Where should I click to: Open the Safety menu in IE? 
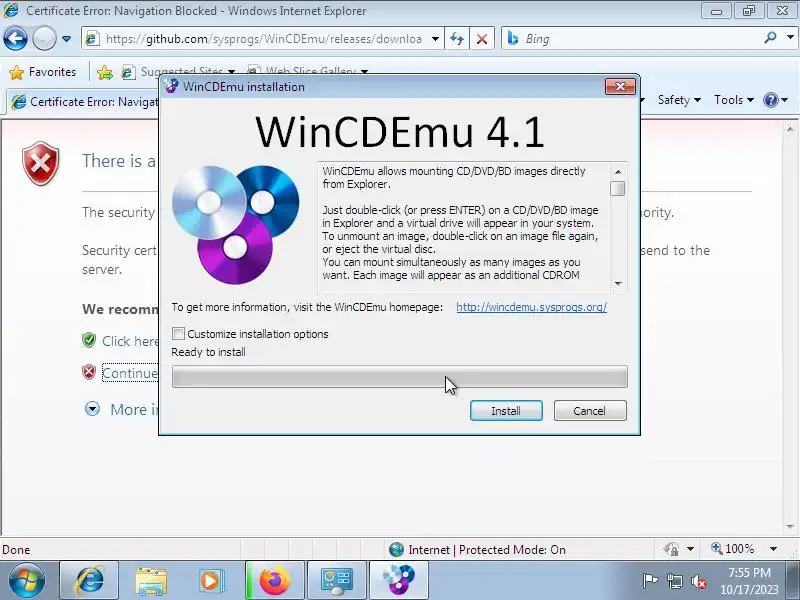(679, 100)
